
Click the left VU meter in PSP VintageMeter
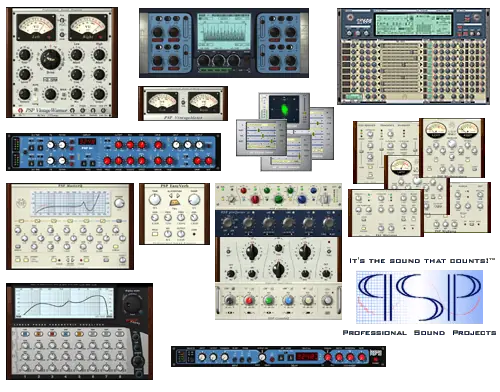162,102
